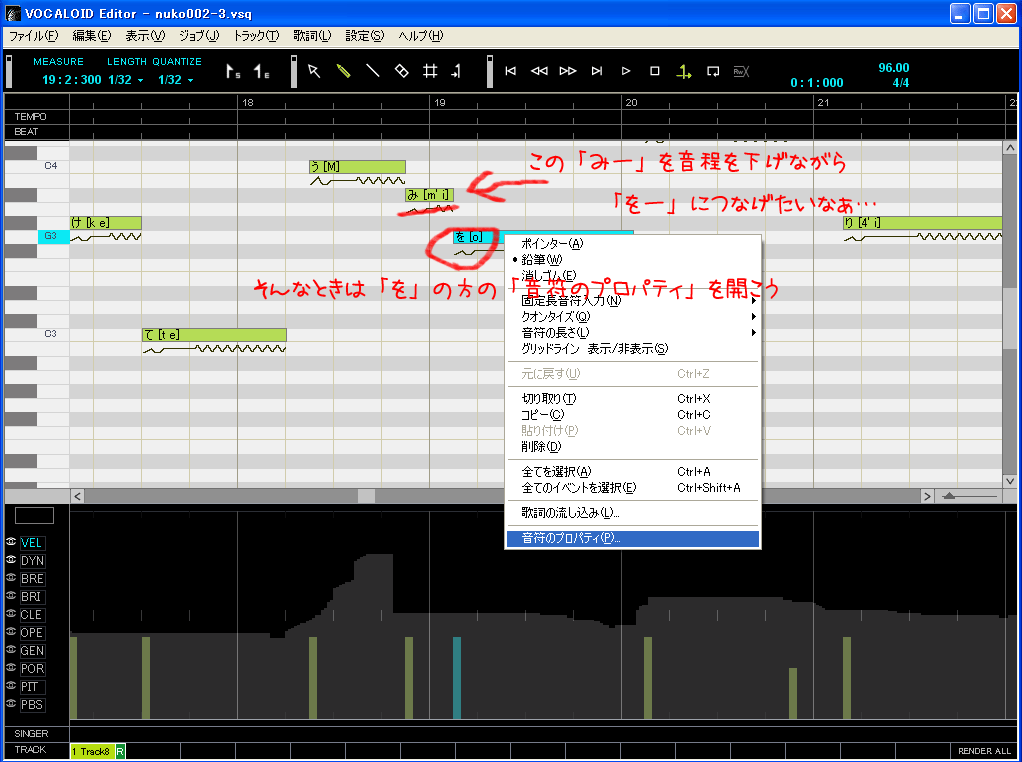Expand 音符の長さ(L) submenu
This screenshot has height=762, width=1022.
click(x=632, y=332)
